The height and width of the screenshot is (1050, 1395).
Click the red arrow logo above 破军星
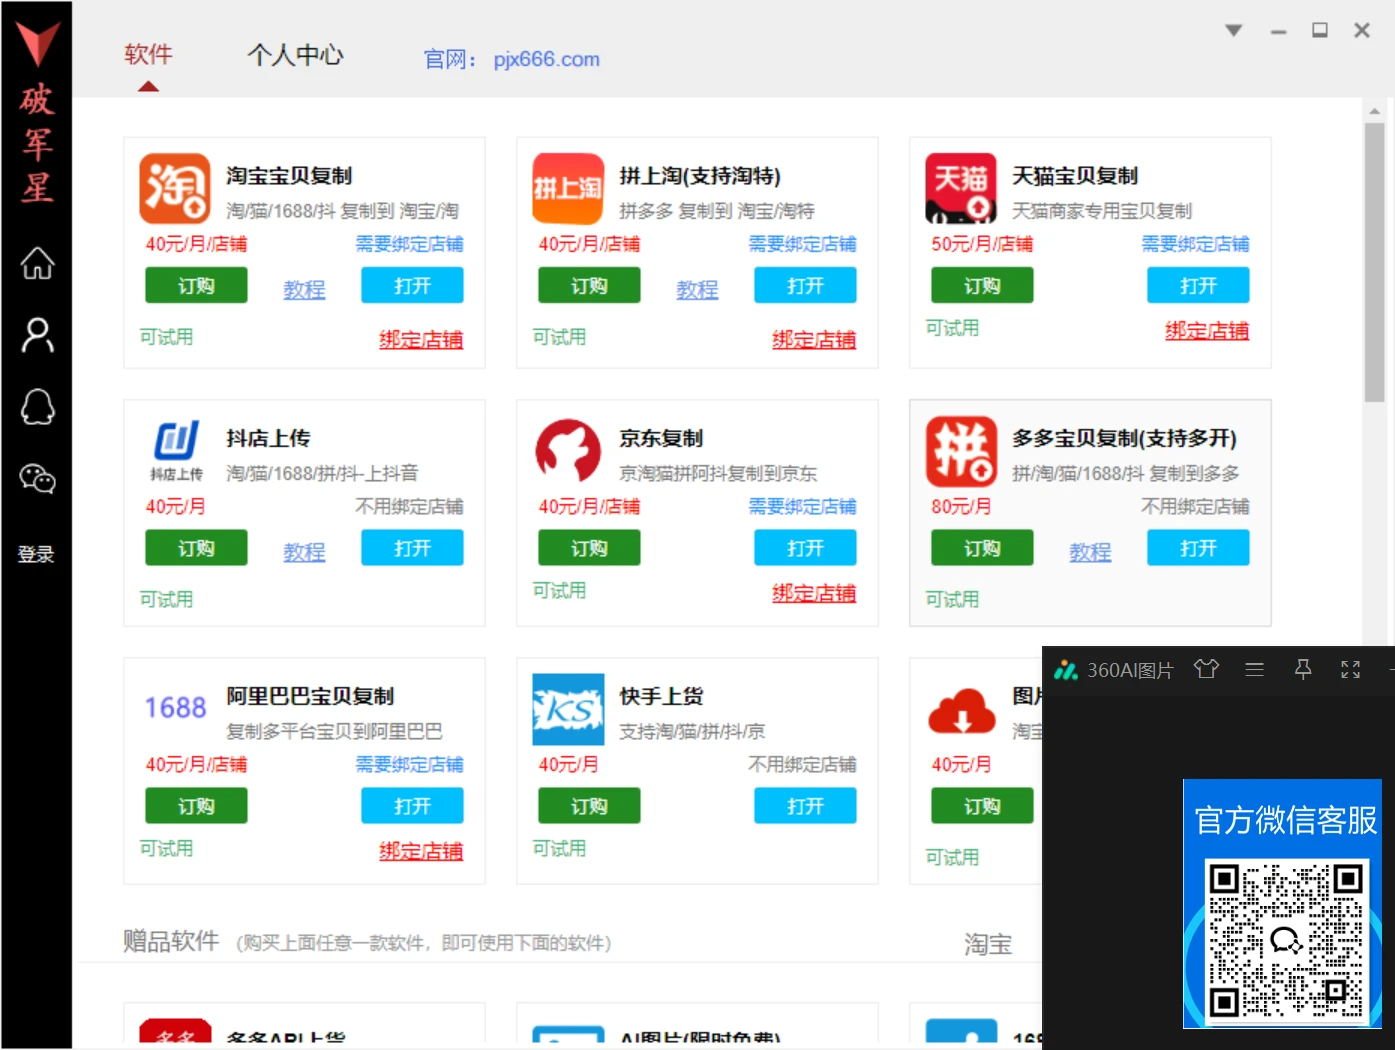point(37,42)
